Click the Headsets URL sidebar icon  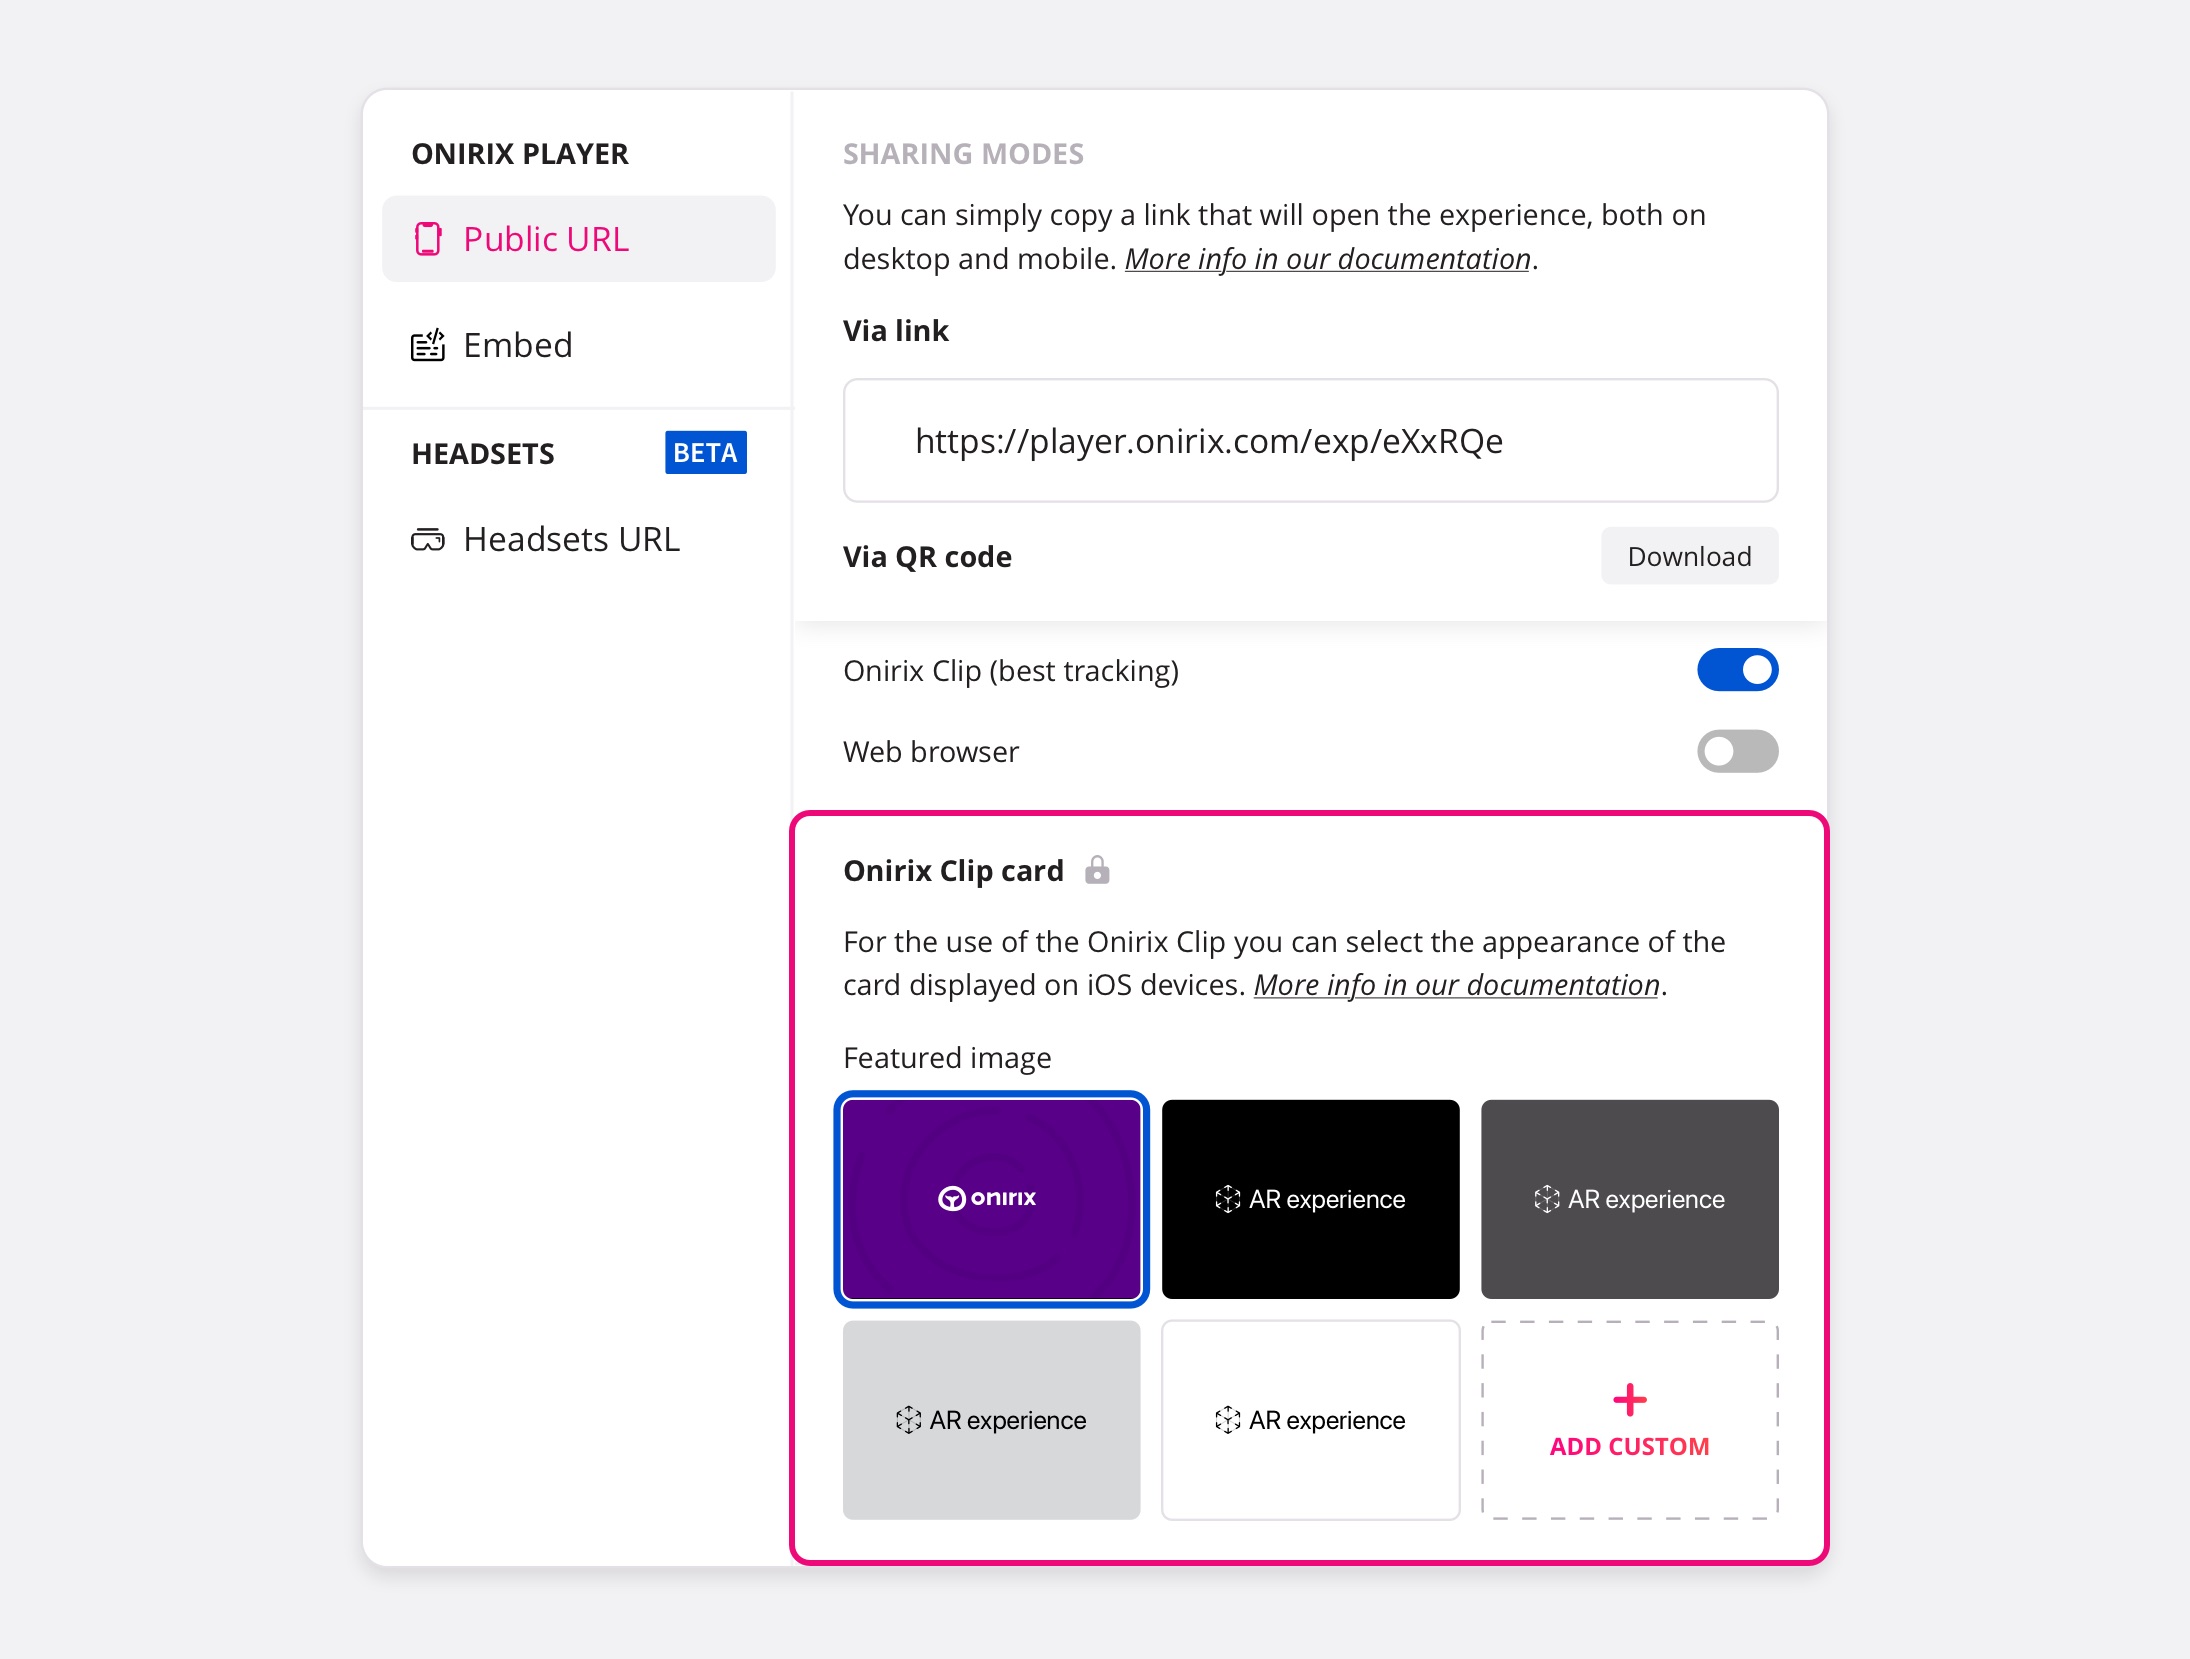[429, 538]
